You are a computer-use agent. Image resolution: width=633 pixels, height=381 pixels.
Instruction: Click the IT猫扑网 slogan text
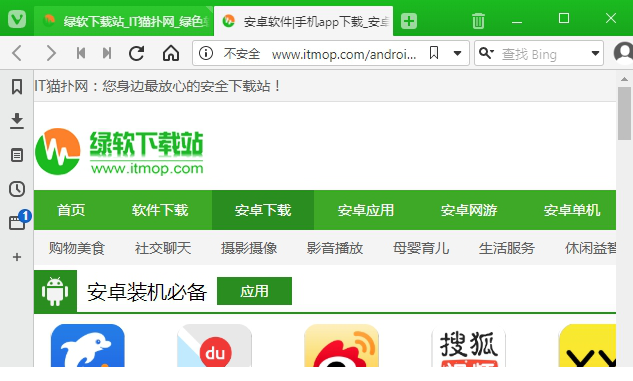pos(157,86)
